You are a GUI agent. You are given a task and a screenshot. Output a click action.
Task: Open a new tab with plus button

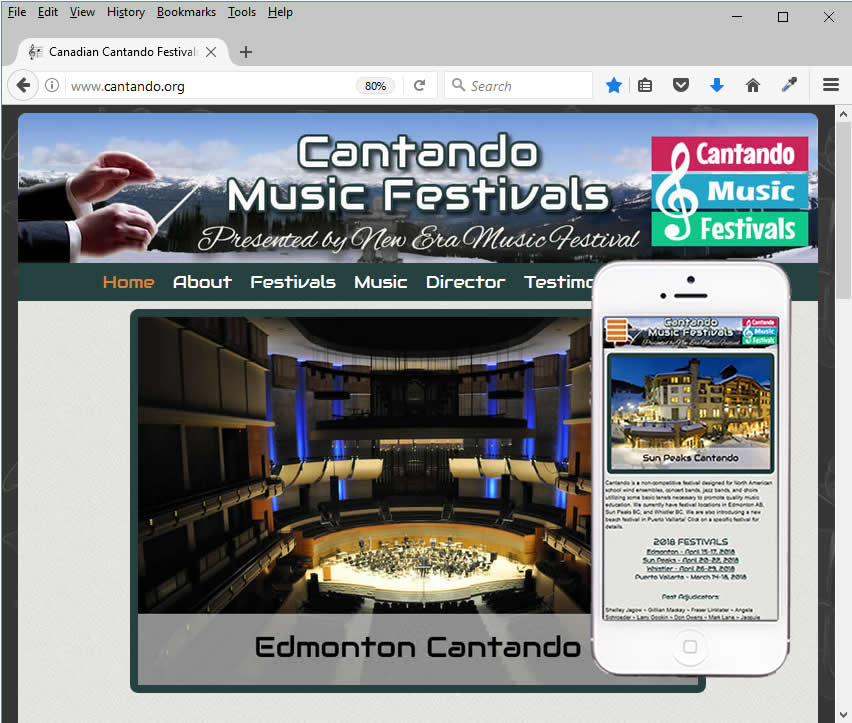[x=246, y=52]
